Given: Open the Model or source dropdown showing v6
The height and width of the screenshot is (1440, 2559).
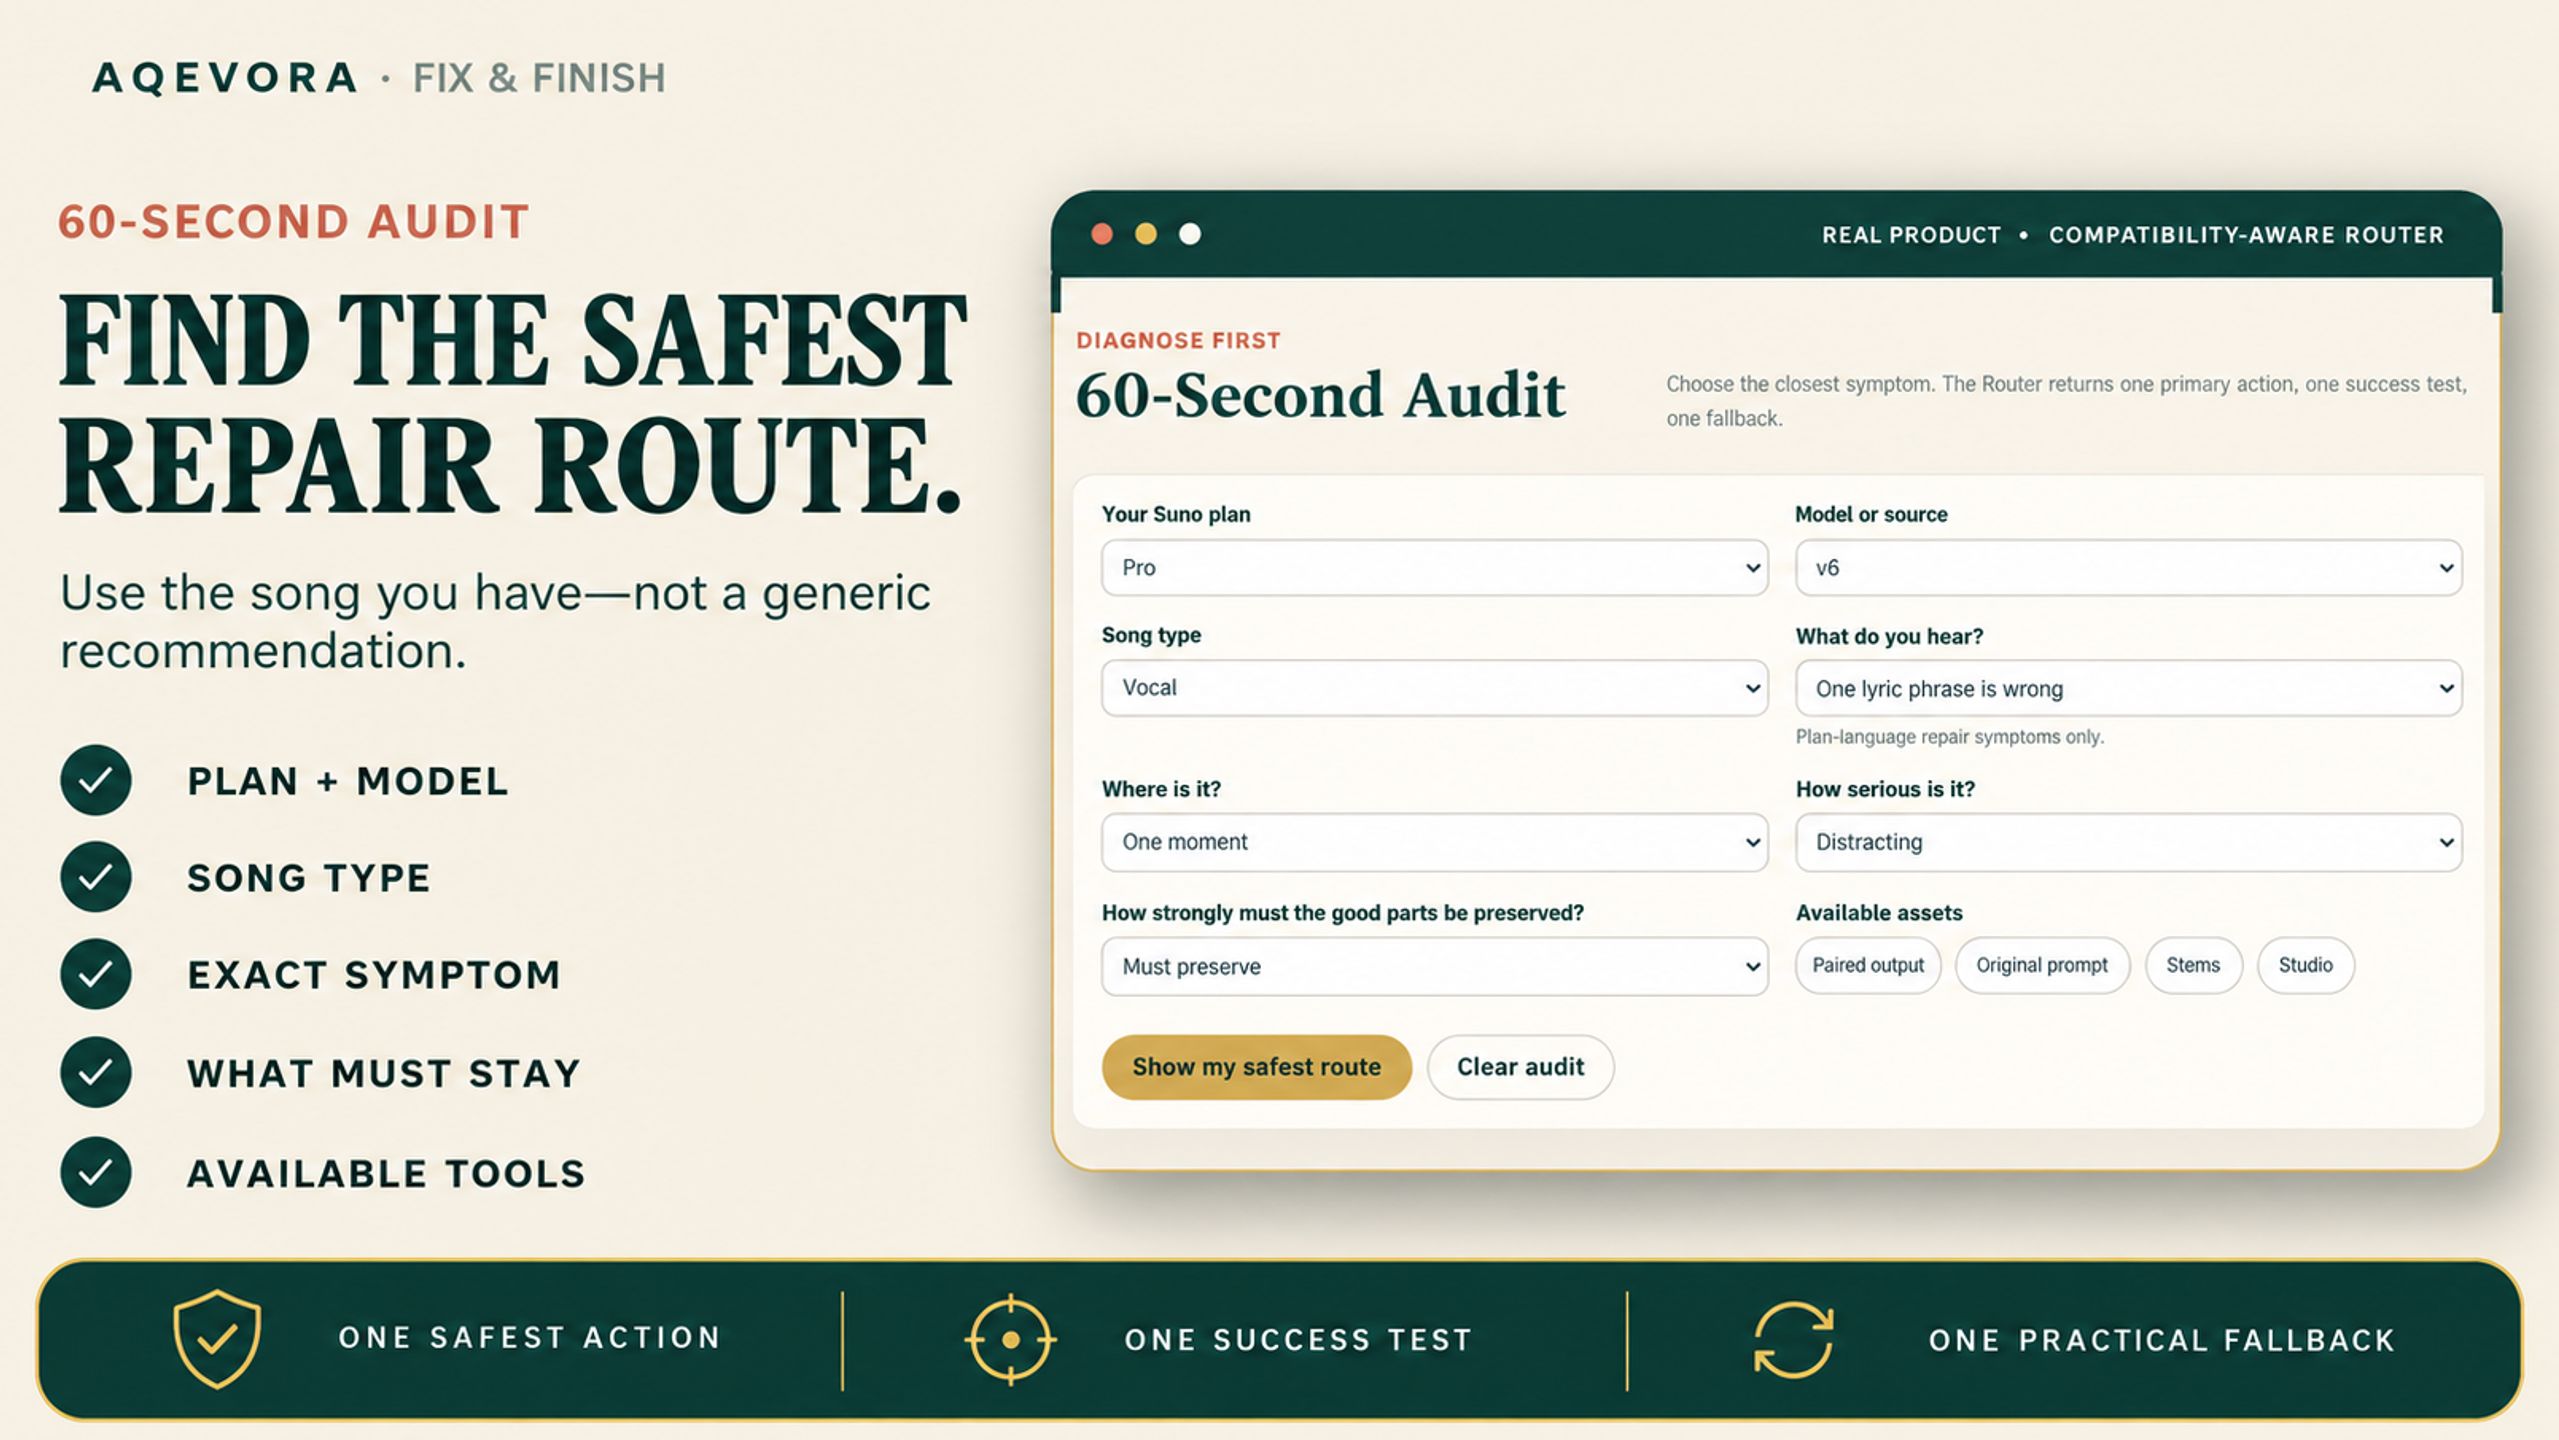Looking at the screenshot, I should (x=2128, y=568).
